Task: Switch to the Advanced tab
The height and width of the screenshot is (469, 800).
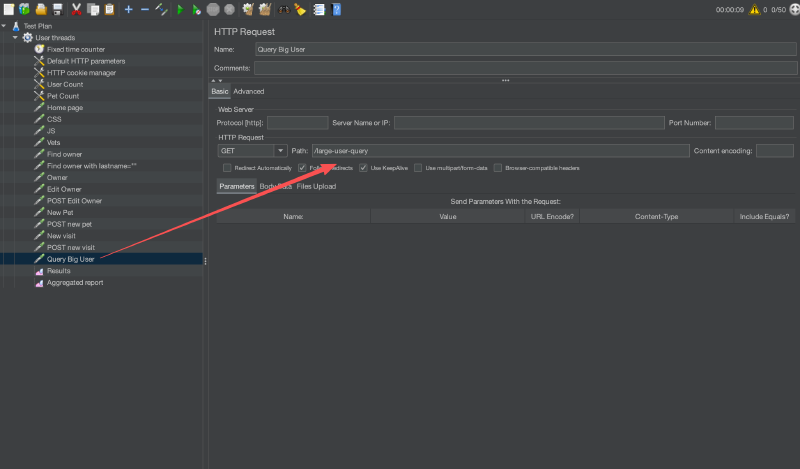Action: click(249, 92)
